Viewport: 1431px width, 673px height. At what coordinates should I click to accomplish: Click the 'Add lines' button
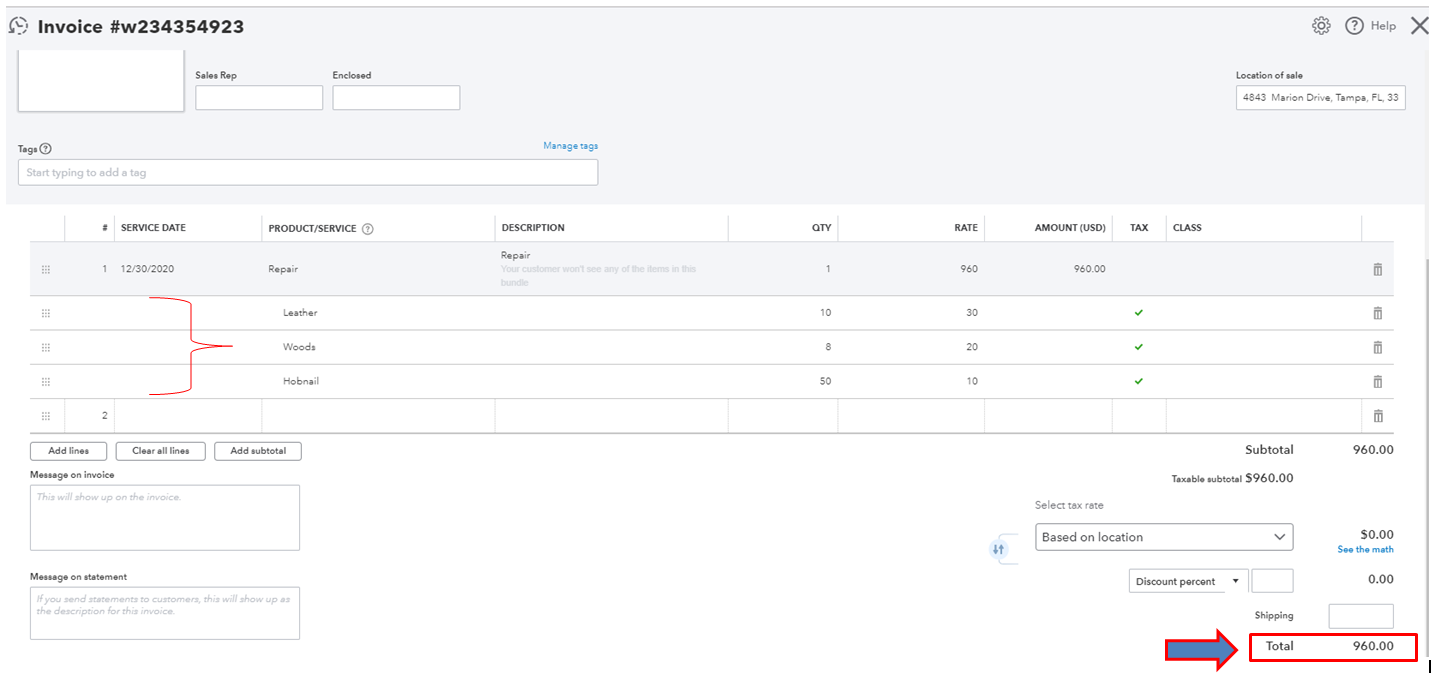(67, 450)
